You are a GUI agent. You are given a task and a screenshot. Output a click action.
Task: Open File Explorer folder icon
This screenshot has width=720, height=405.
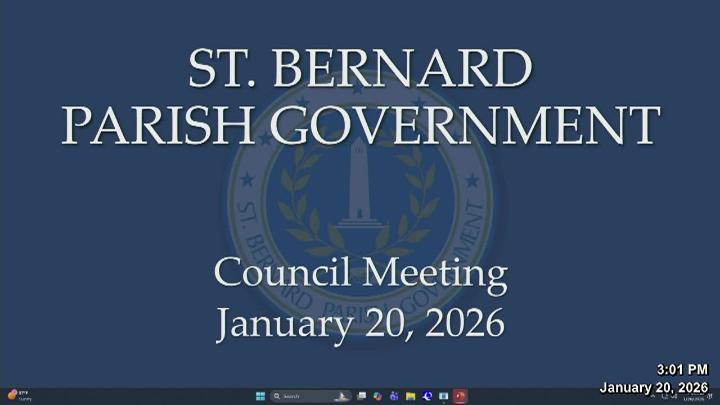[410, 396]
